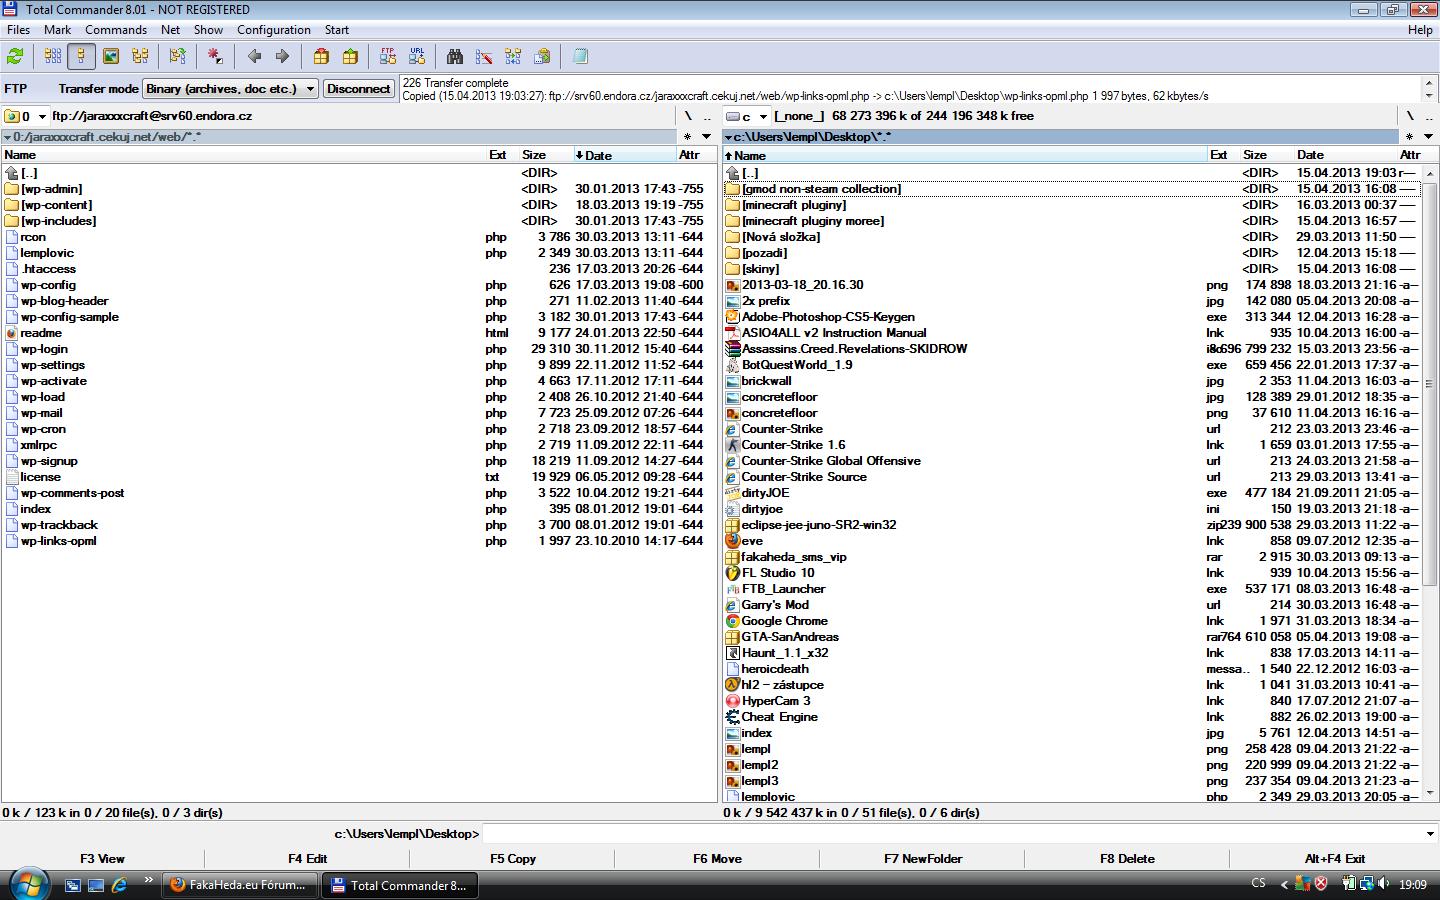Open the Transfer mode combo box
The height and width of the screenshot is (900, 1440).
[230, 89]
